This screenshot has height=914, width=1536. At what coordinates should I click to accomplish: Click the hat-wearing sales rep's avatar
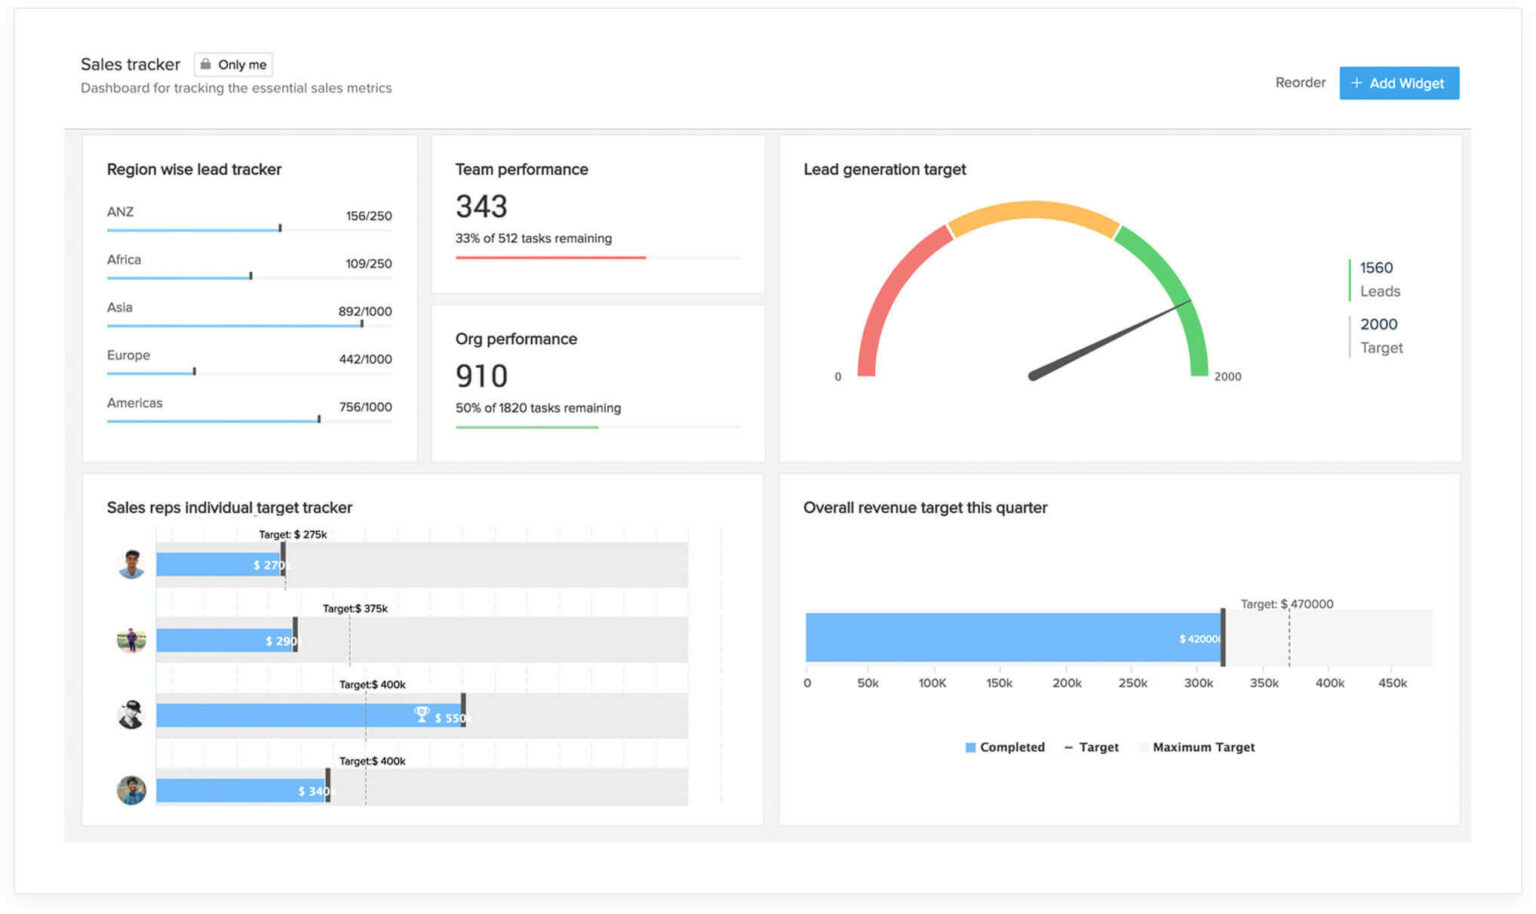pyautogui.click(x=131, y=714)
